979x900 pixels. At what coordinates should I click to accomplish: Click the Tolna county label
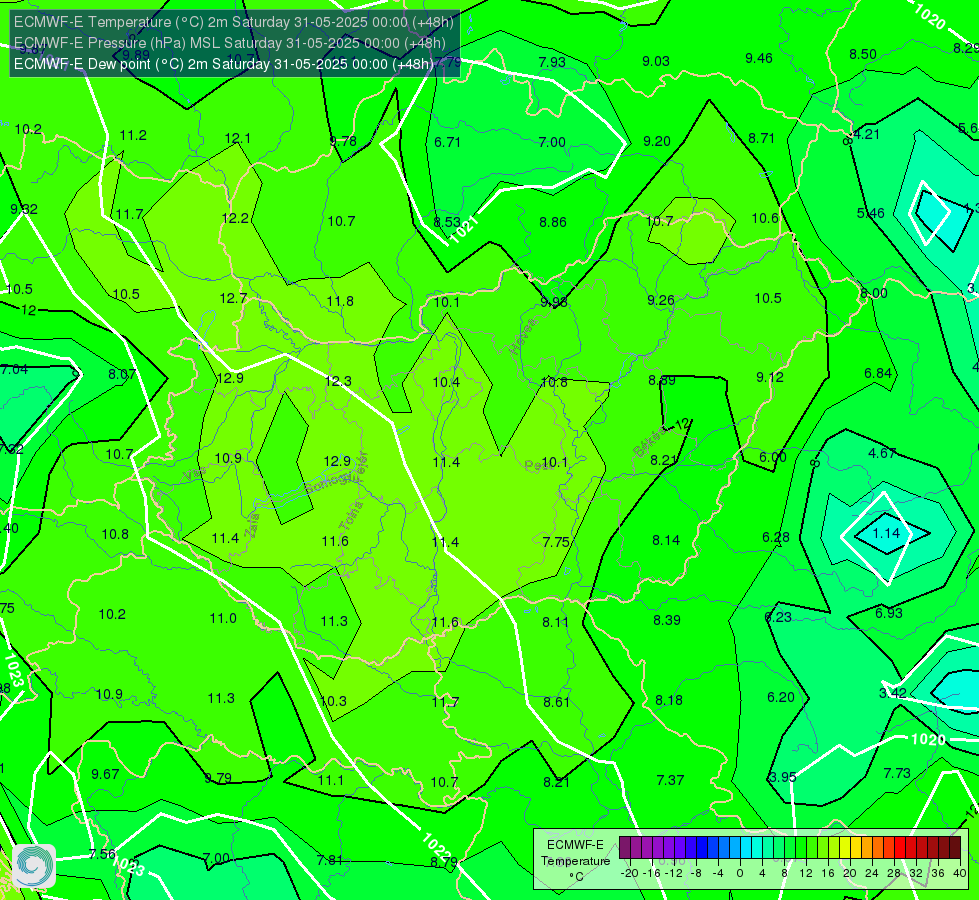(x=351, y=516)
